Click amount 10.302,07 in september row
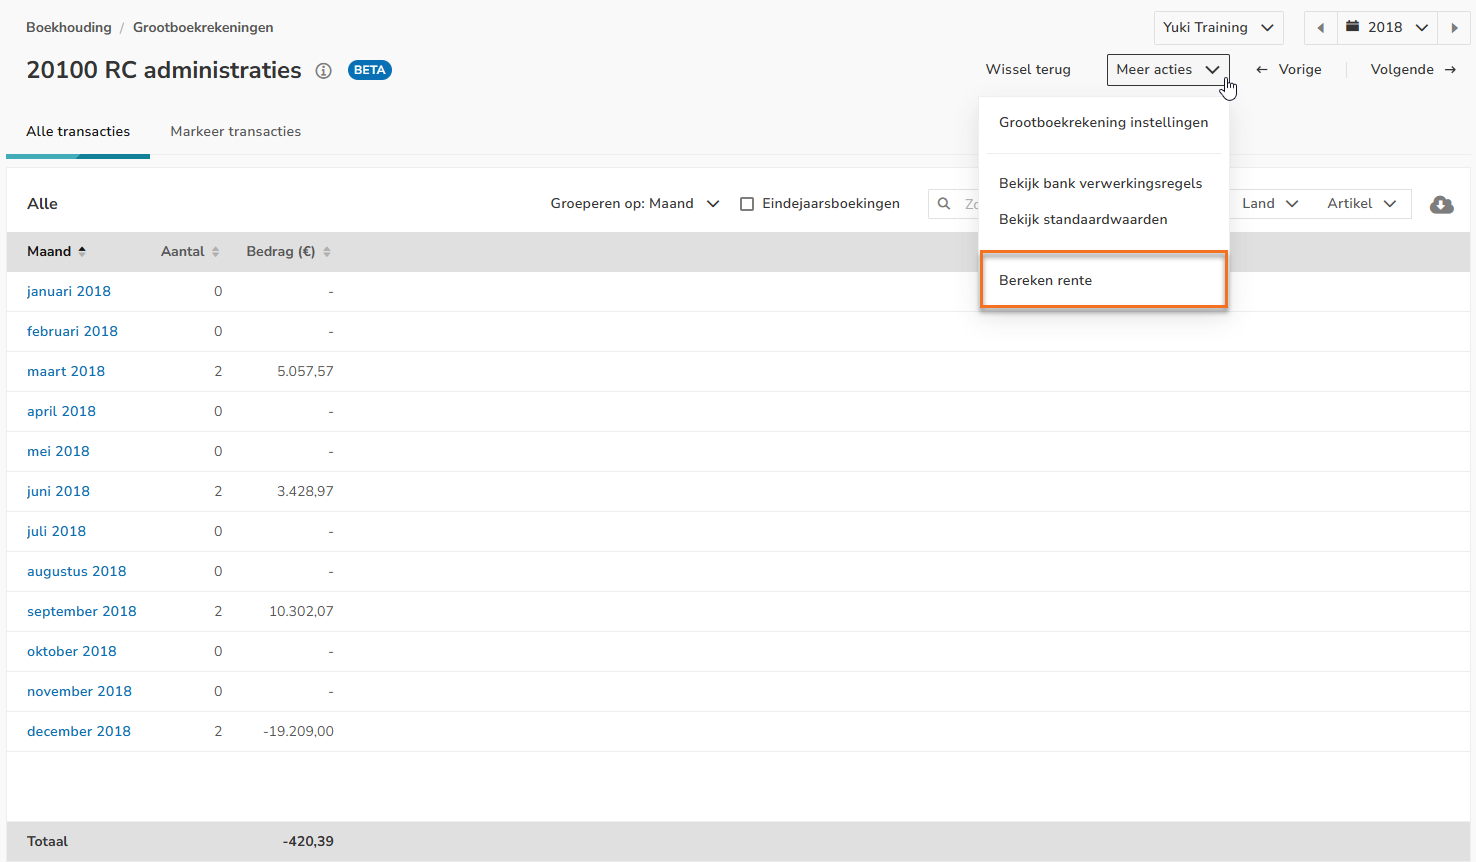The height and width of the screenshot is (862, 1476). (301, 611)
